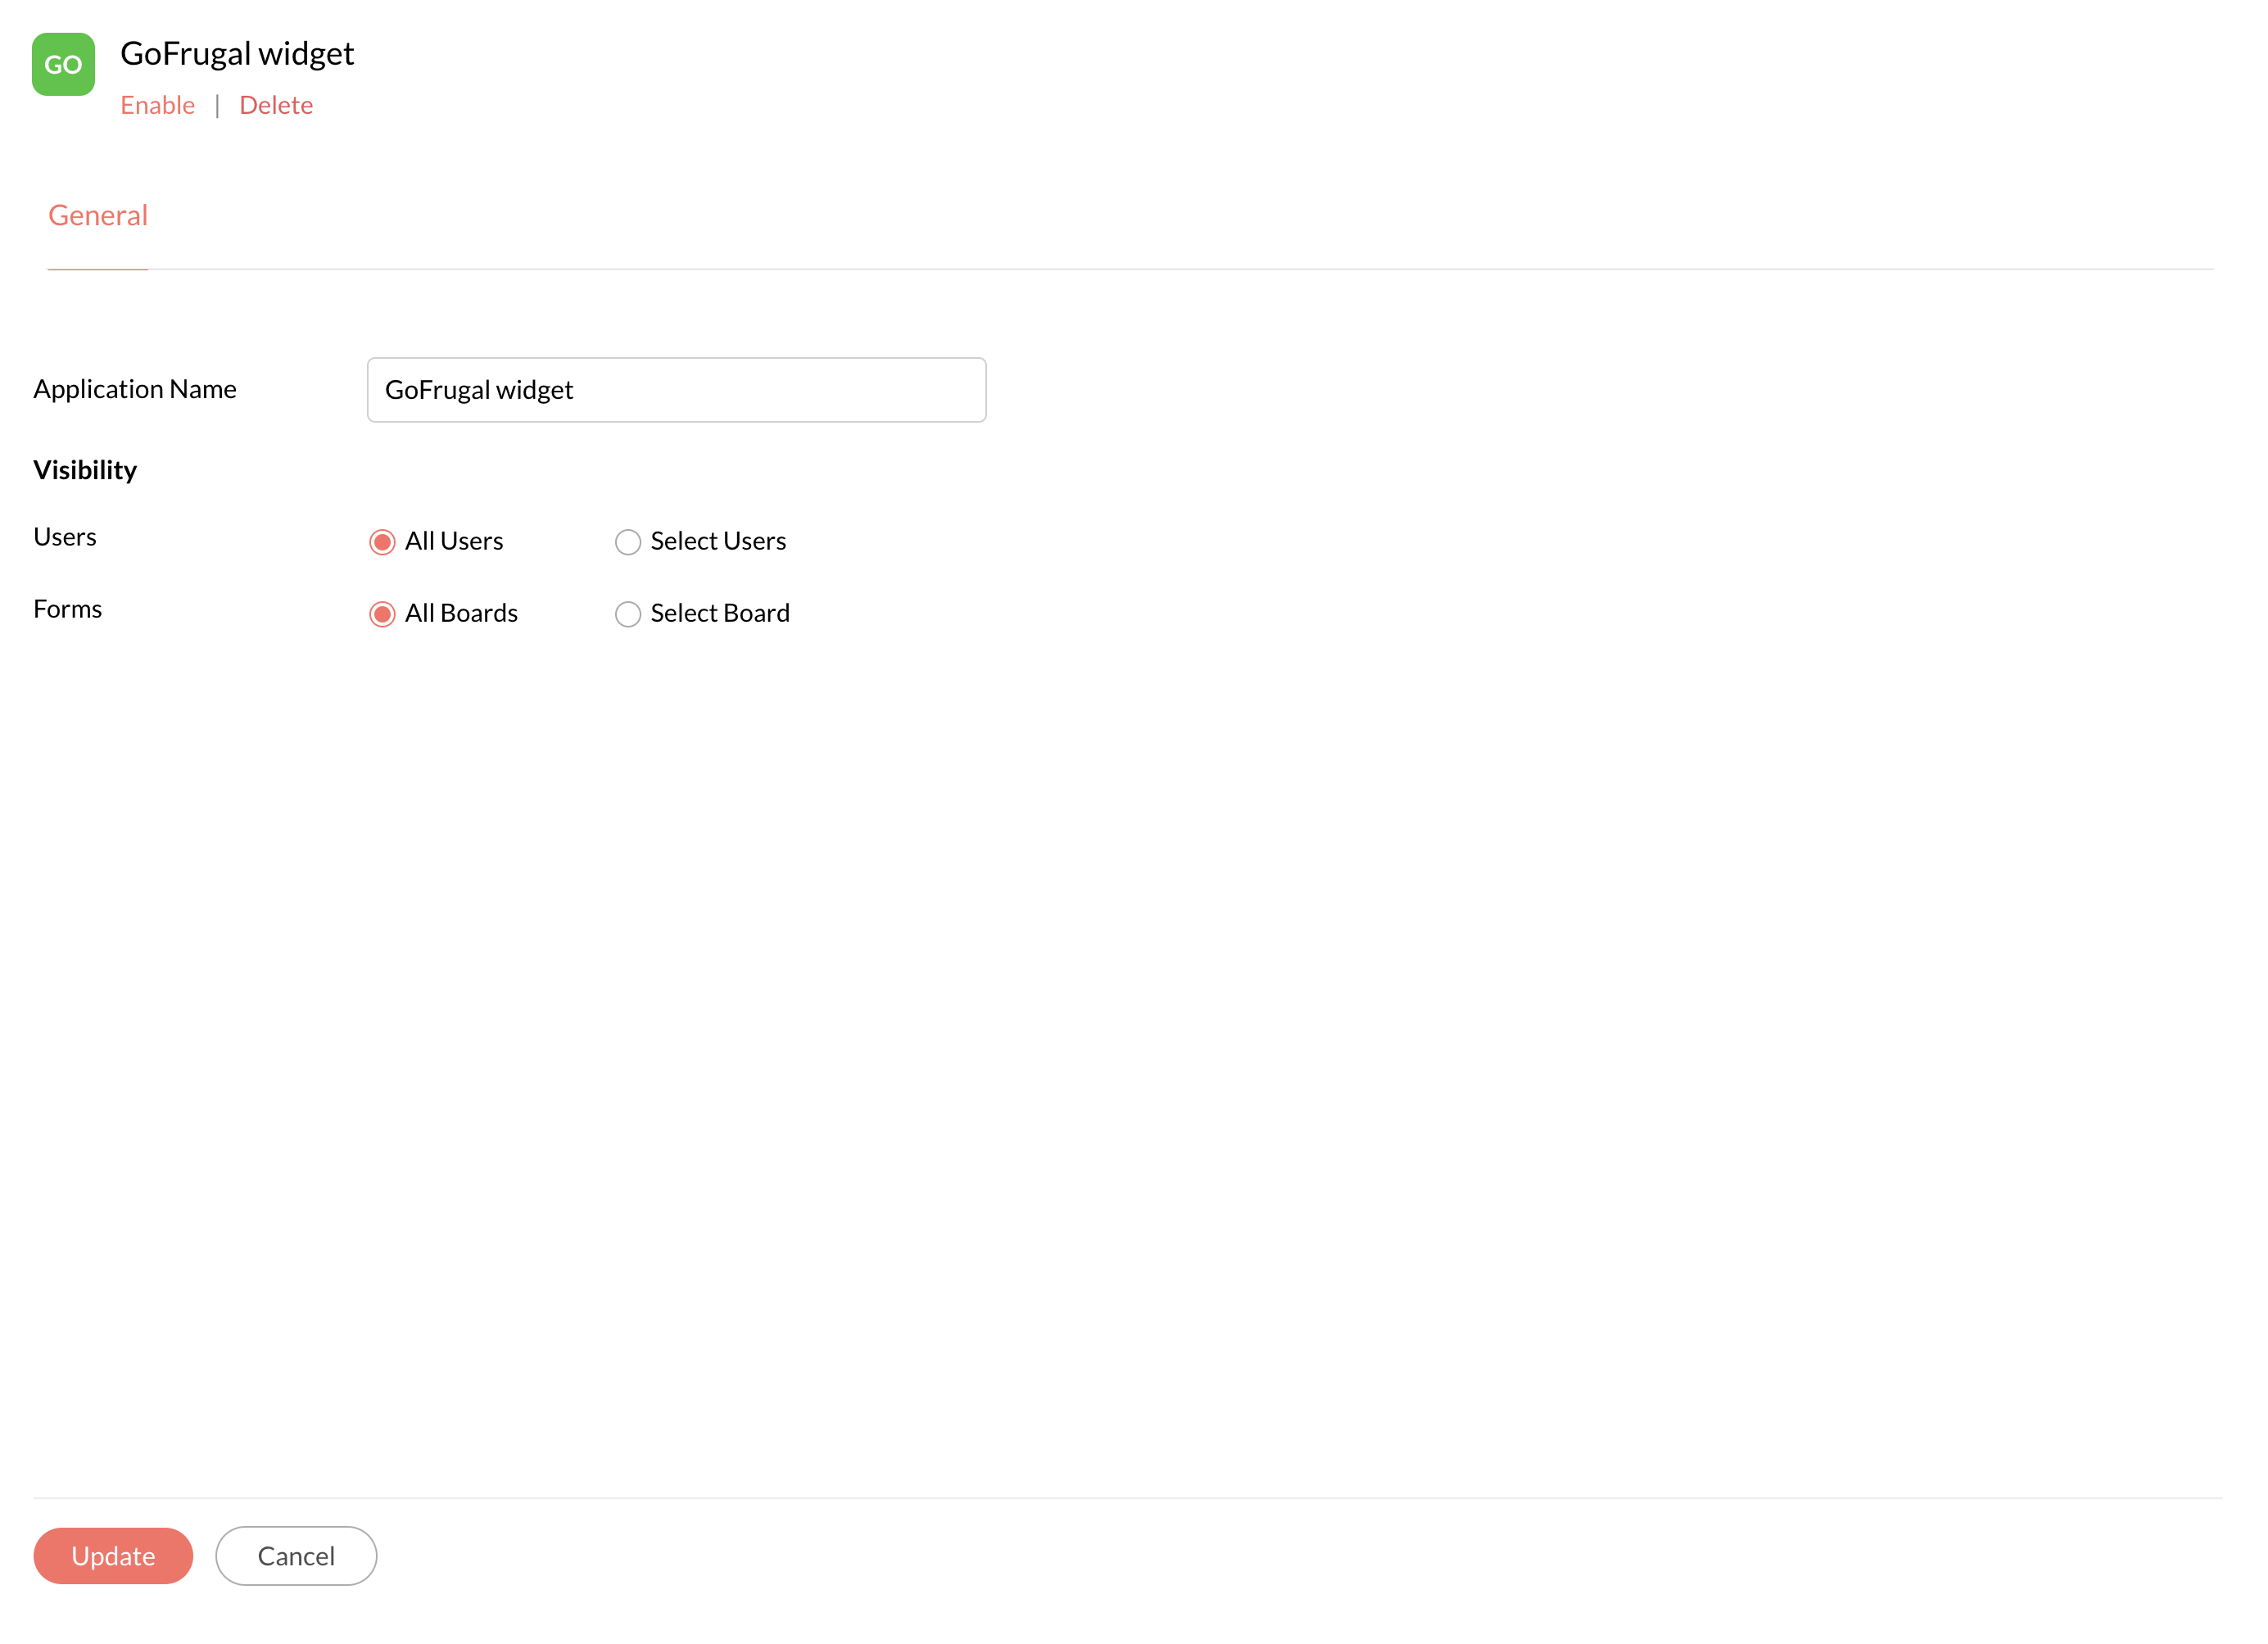2268x1644 pixels.
Task: Click the Application Name field label
Action: [x=135, y=389]
